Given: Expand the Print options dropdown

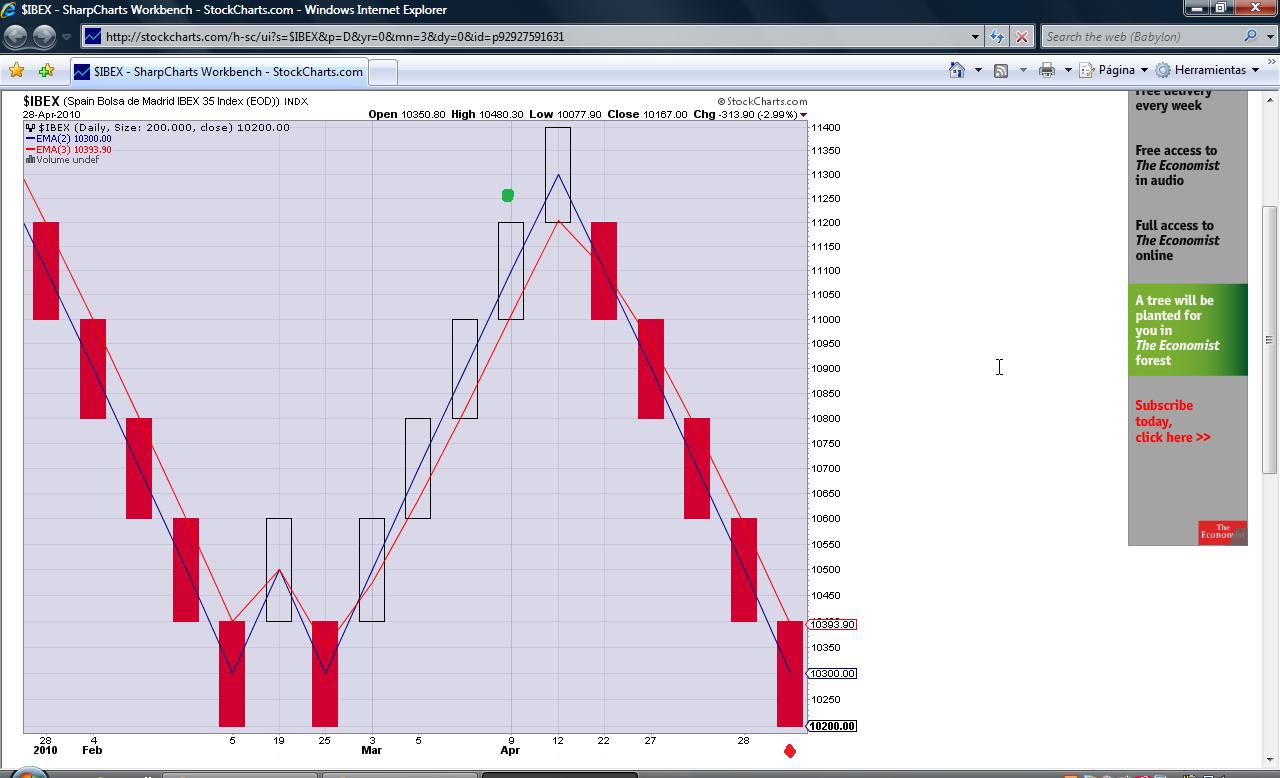Looking at the screenshot, I should coord(1068,70).
